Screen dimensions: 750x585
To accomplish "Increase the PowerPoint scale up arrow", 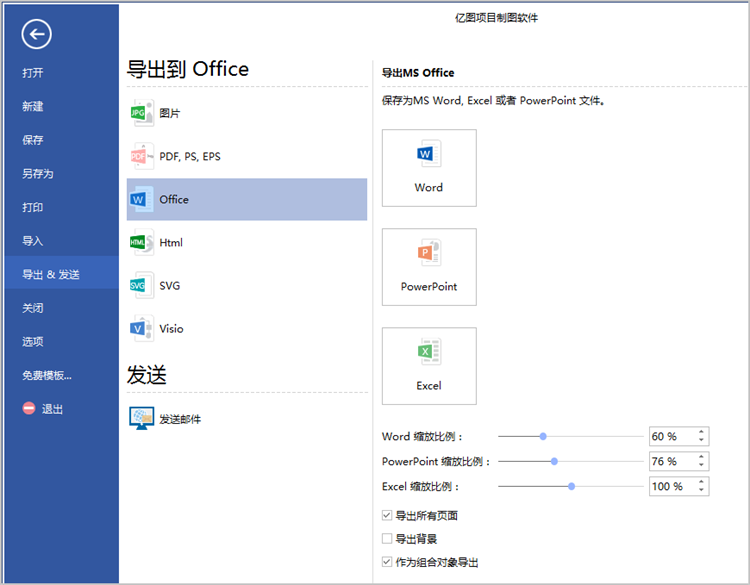I will click(x=701, y=456).
